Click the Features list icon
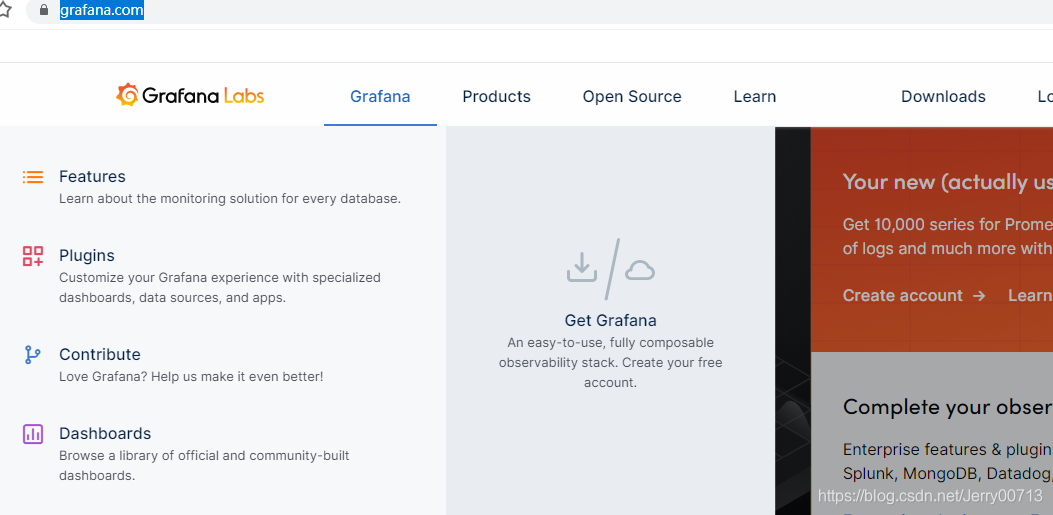This screenshot has height=515, width=1053. (33, 177)
